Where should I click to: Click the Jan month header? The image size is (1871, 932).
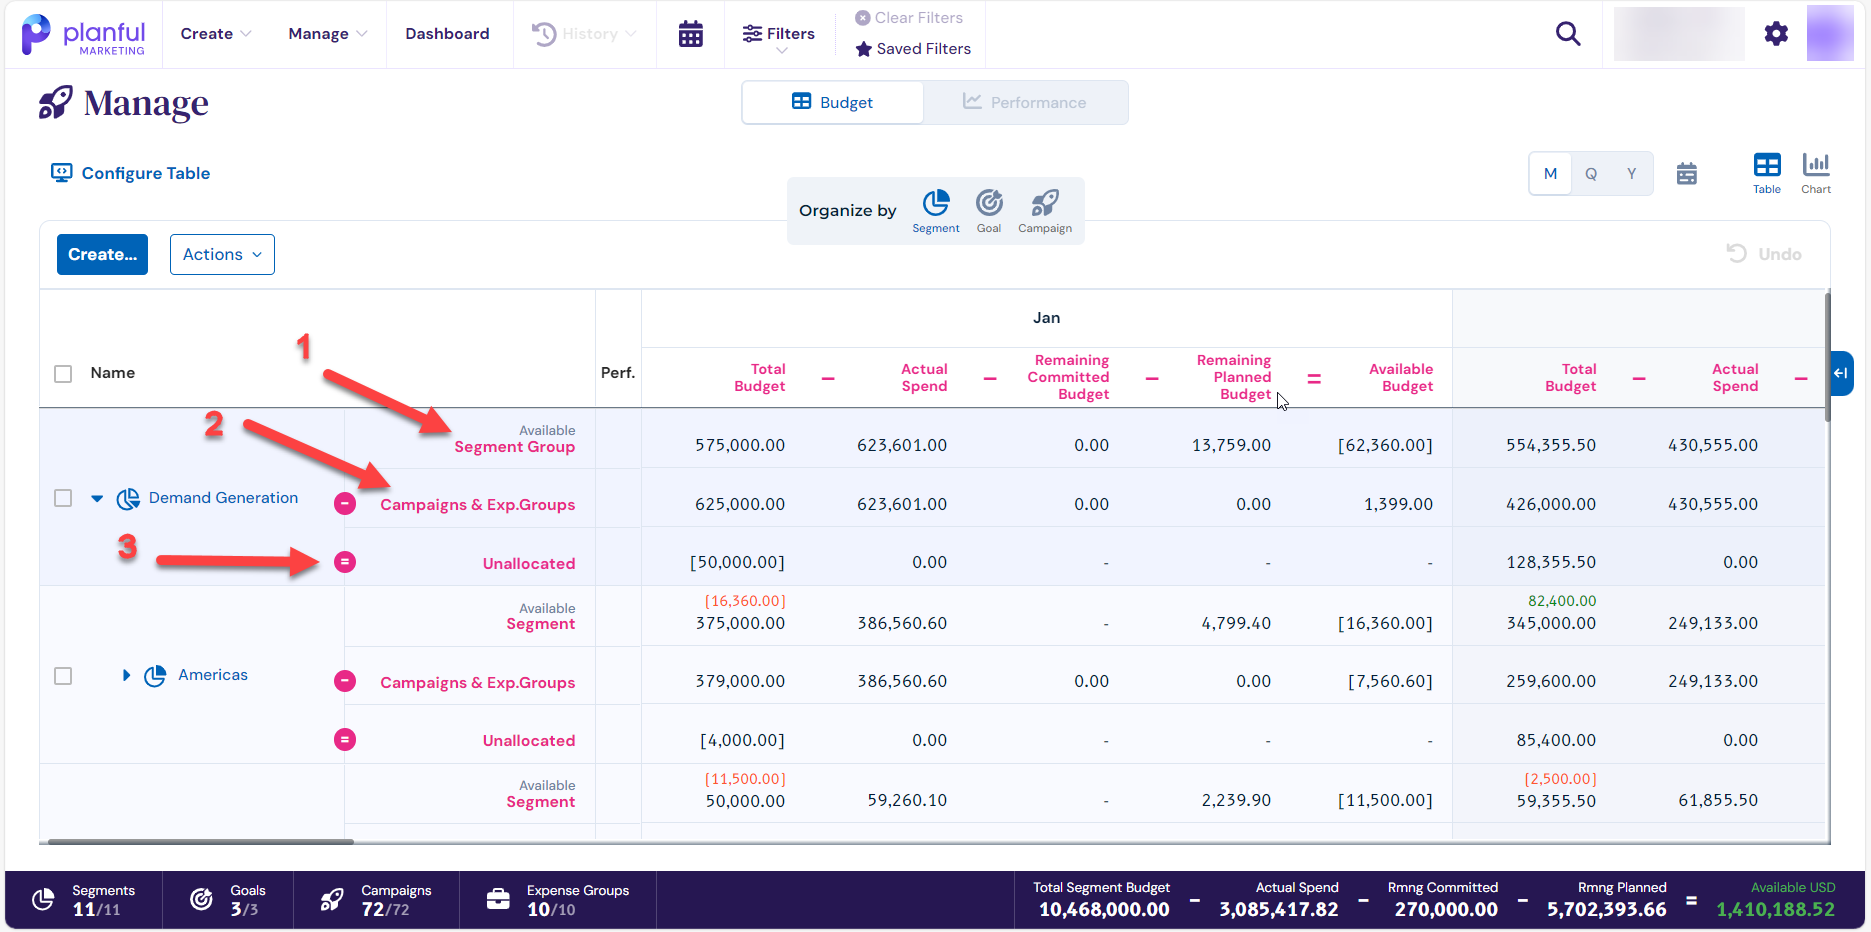[1046, 318]
